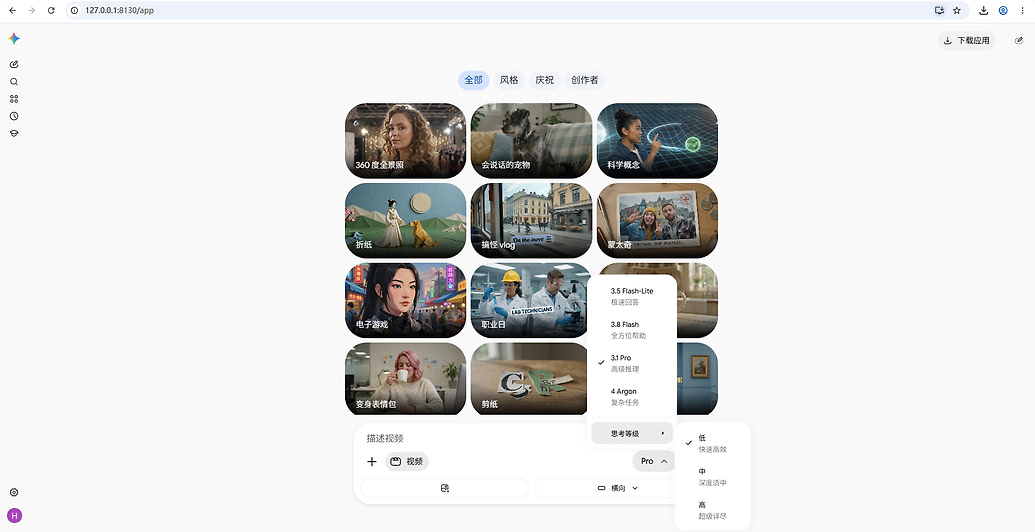
Task: Open settings gear in the sidebar
Action: (x=14, y=492)
